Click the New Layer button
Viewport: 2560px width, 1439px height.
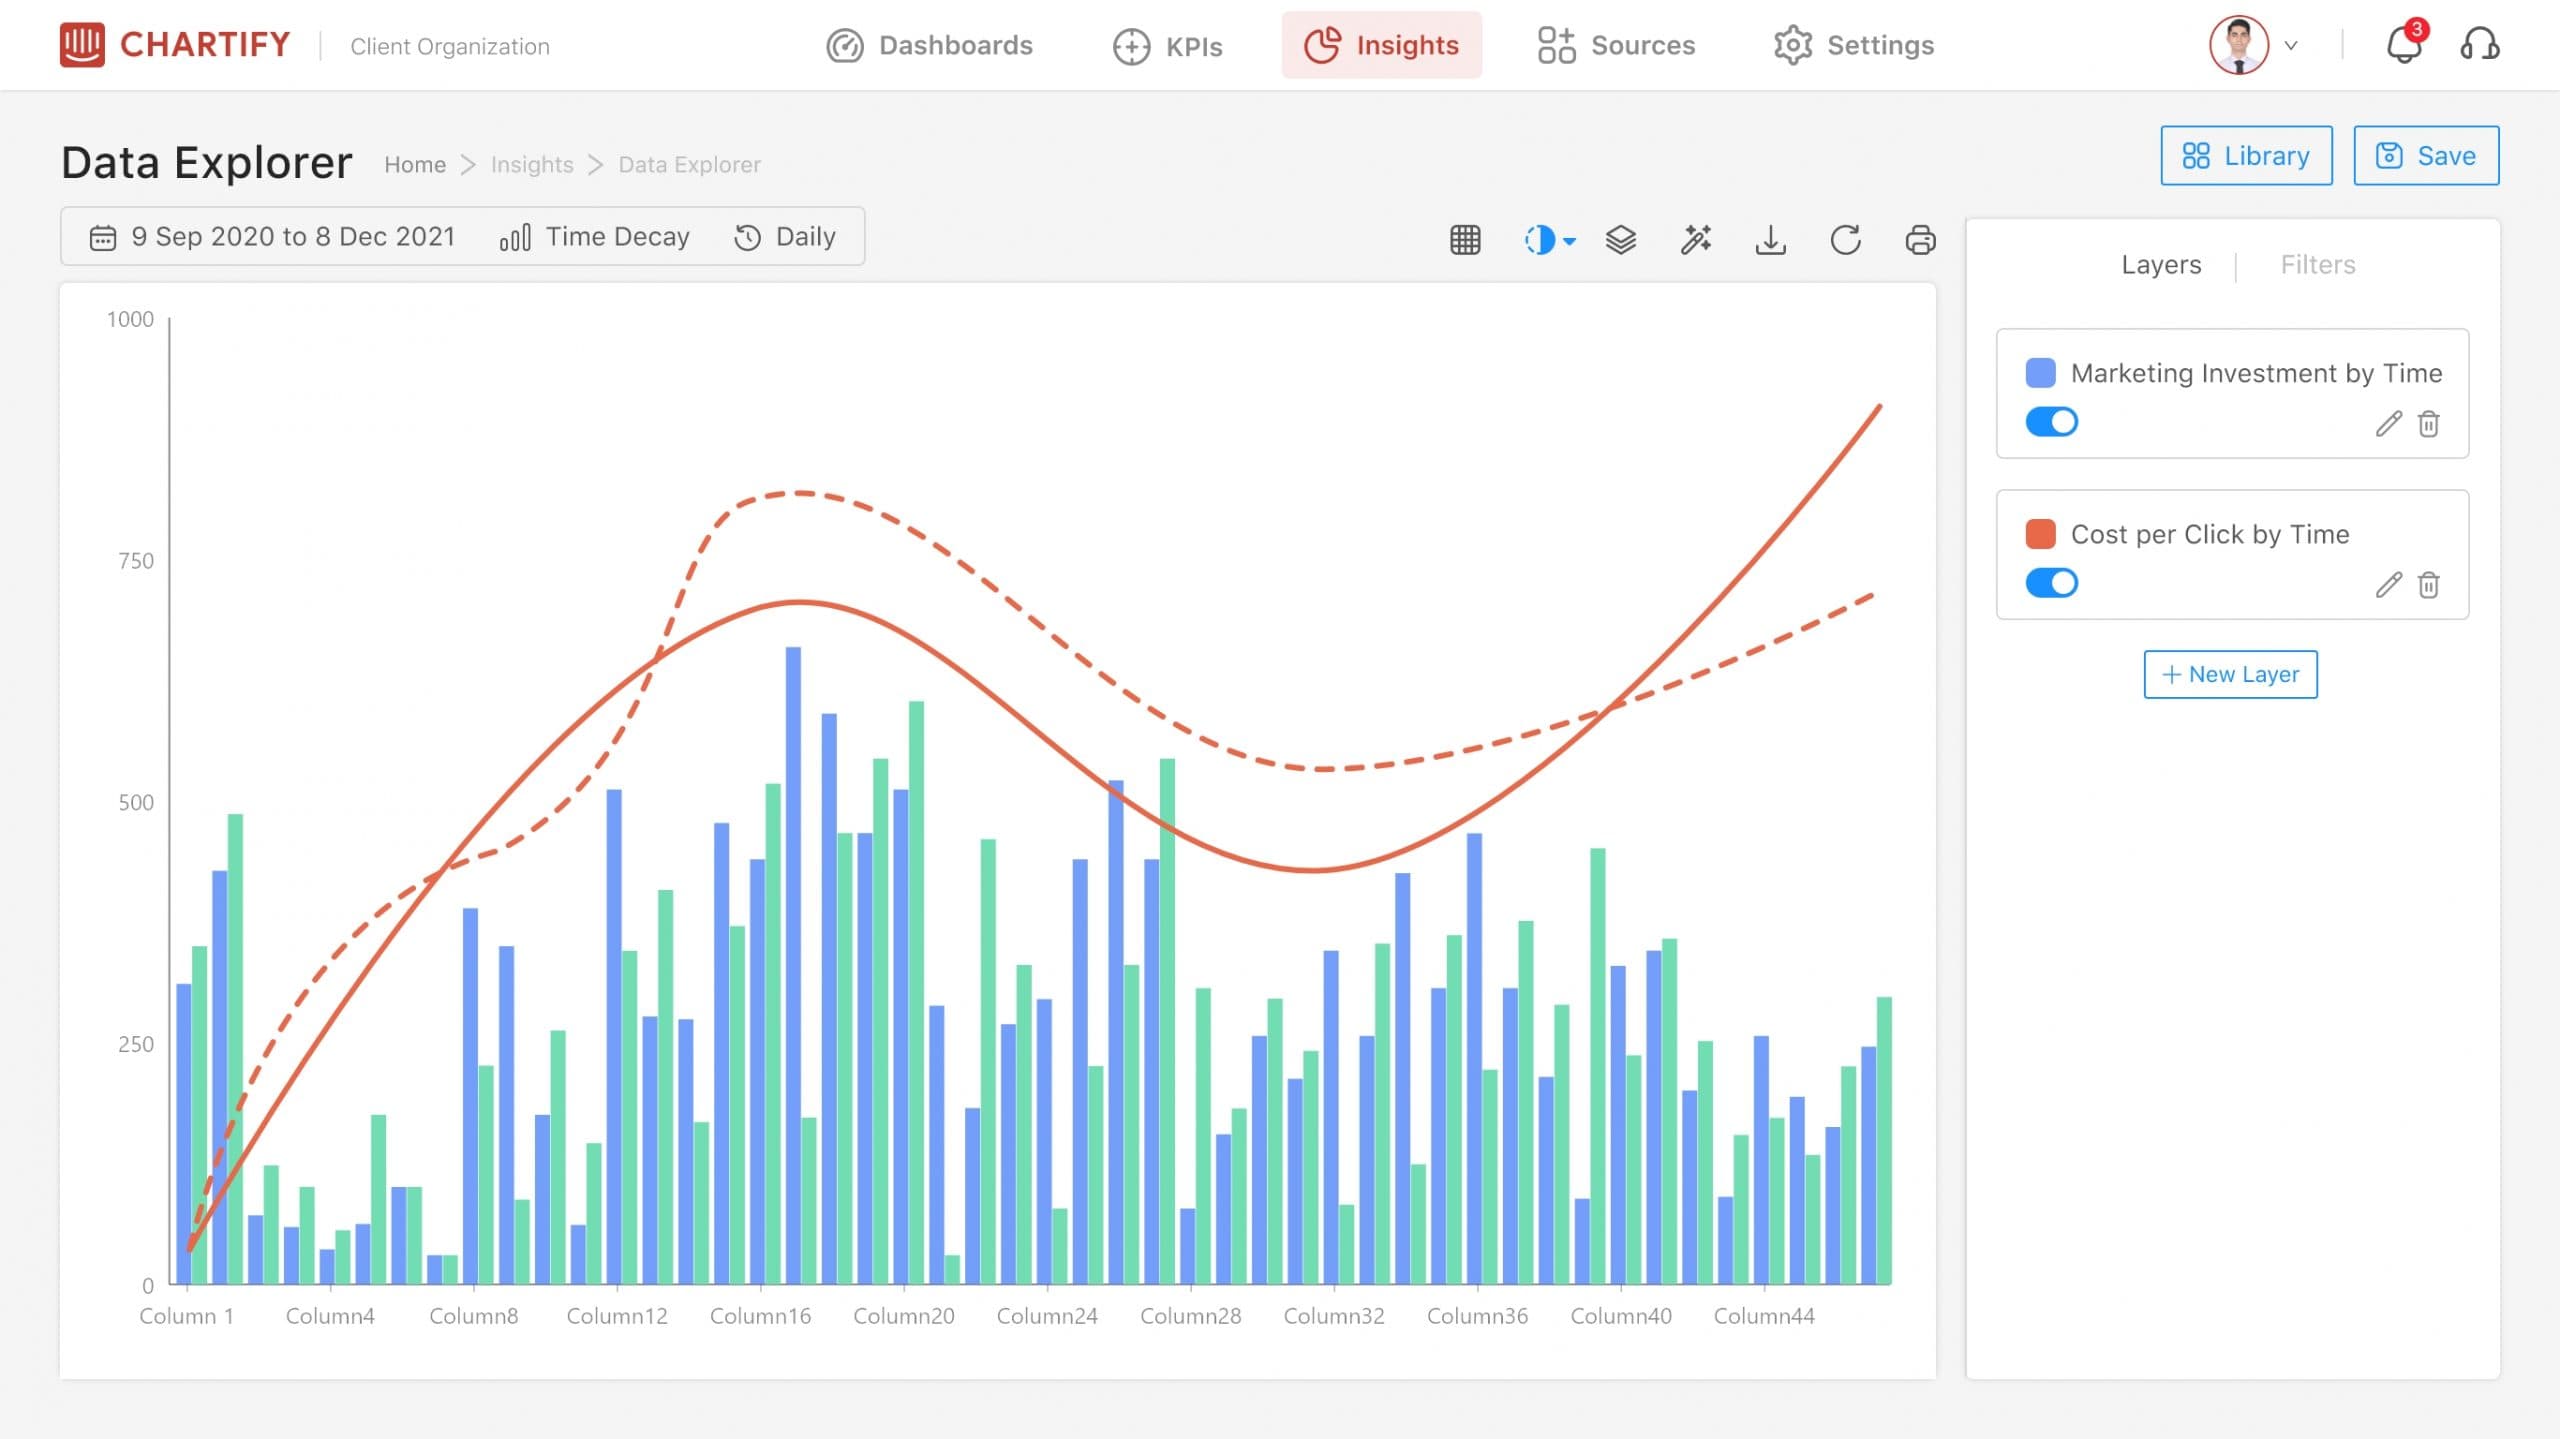[2230, 675]
